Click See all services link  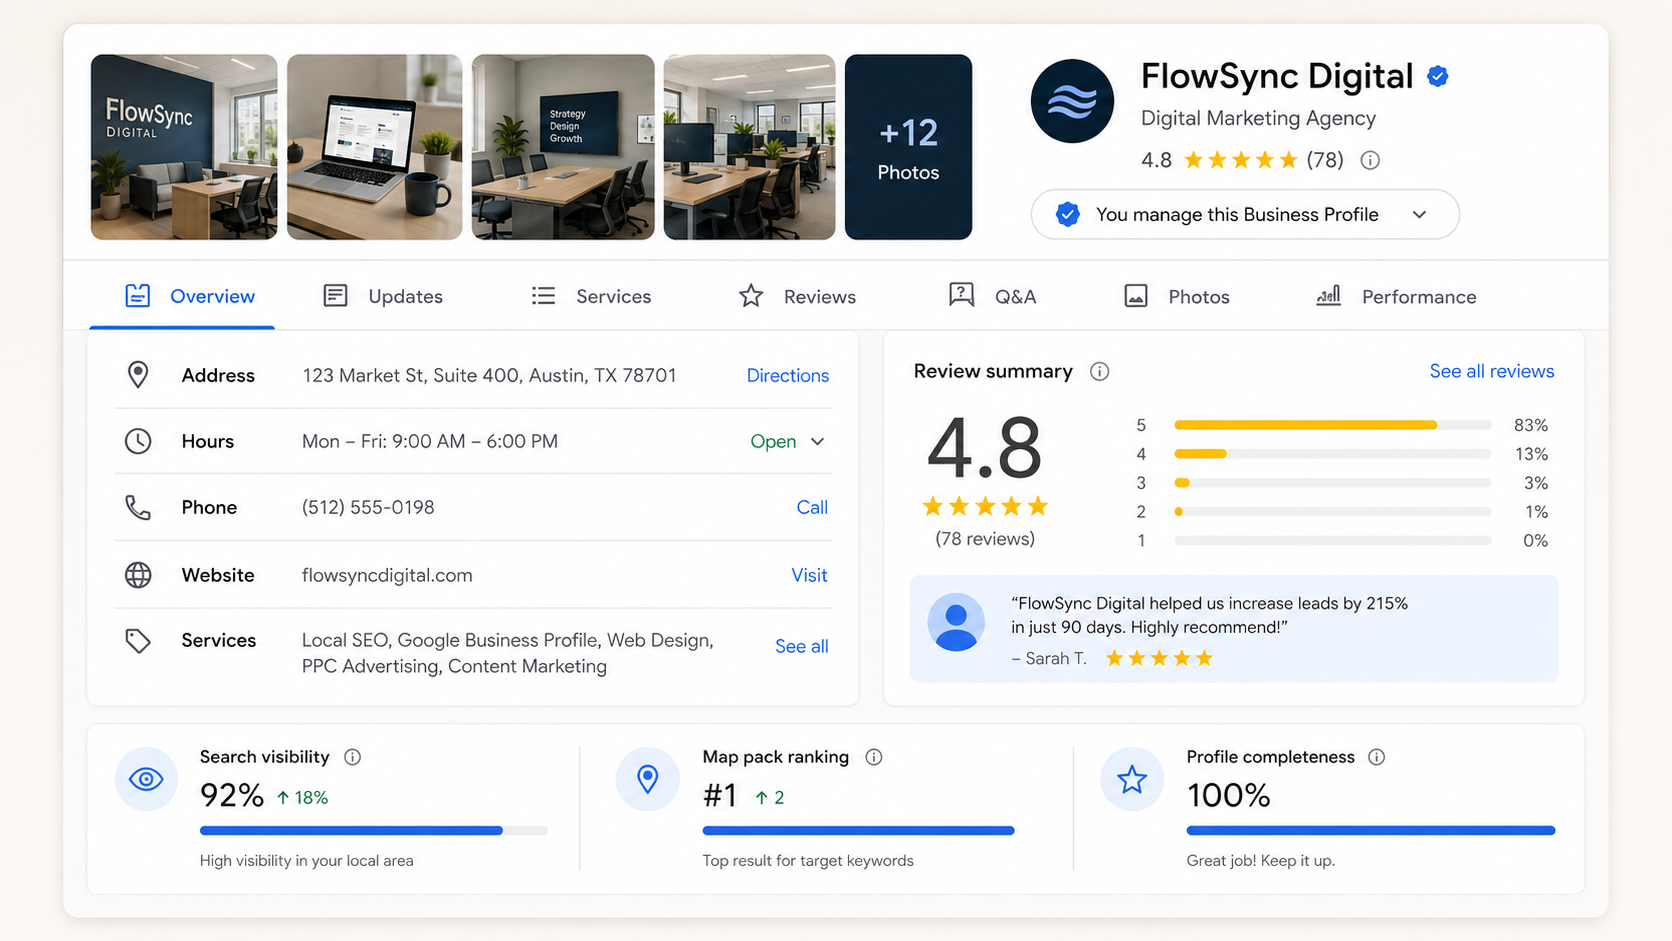click(x=802, y=647)
